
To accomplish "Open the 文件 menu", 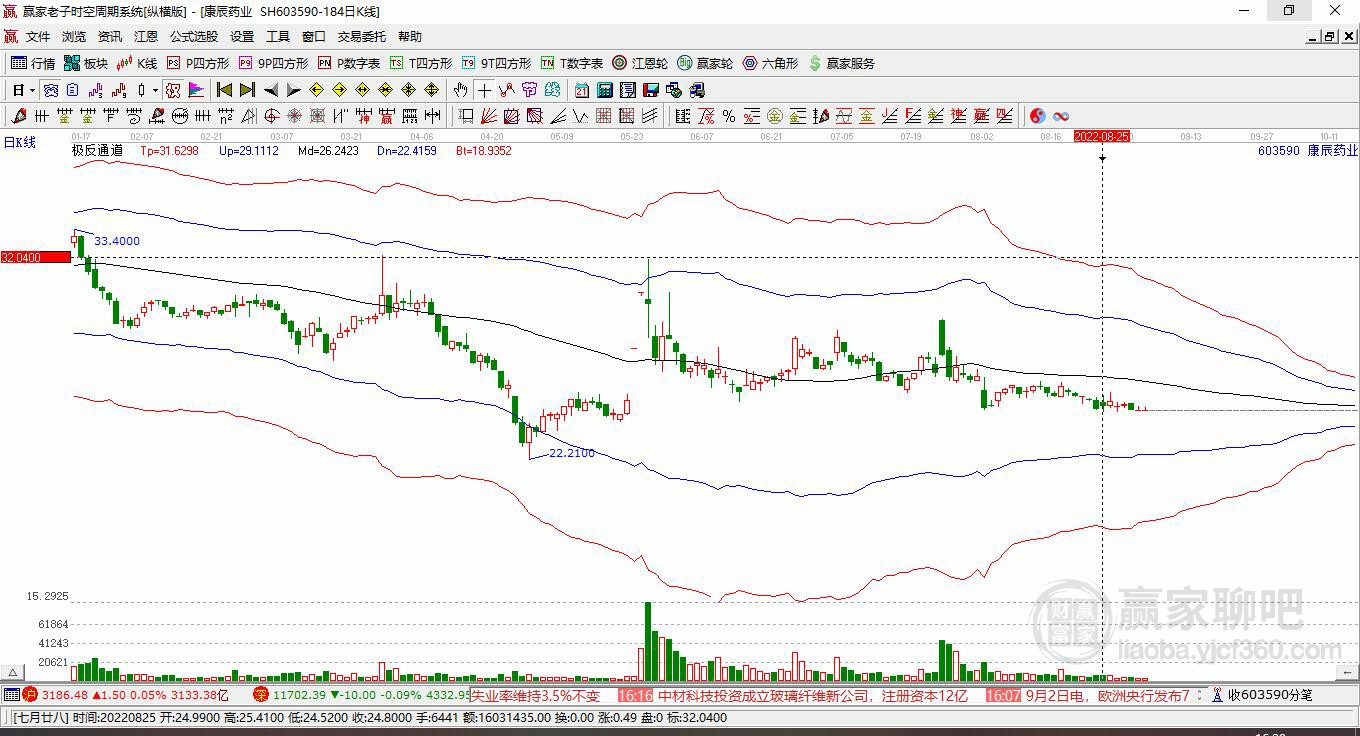I will click(38, 36).
